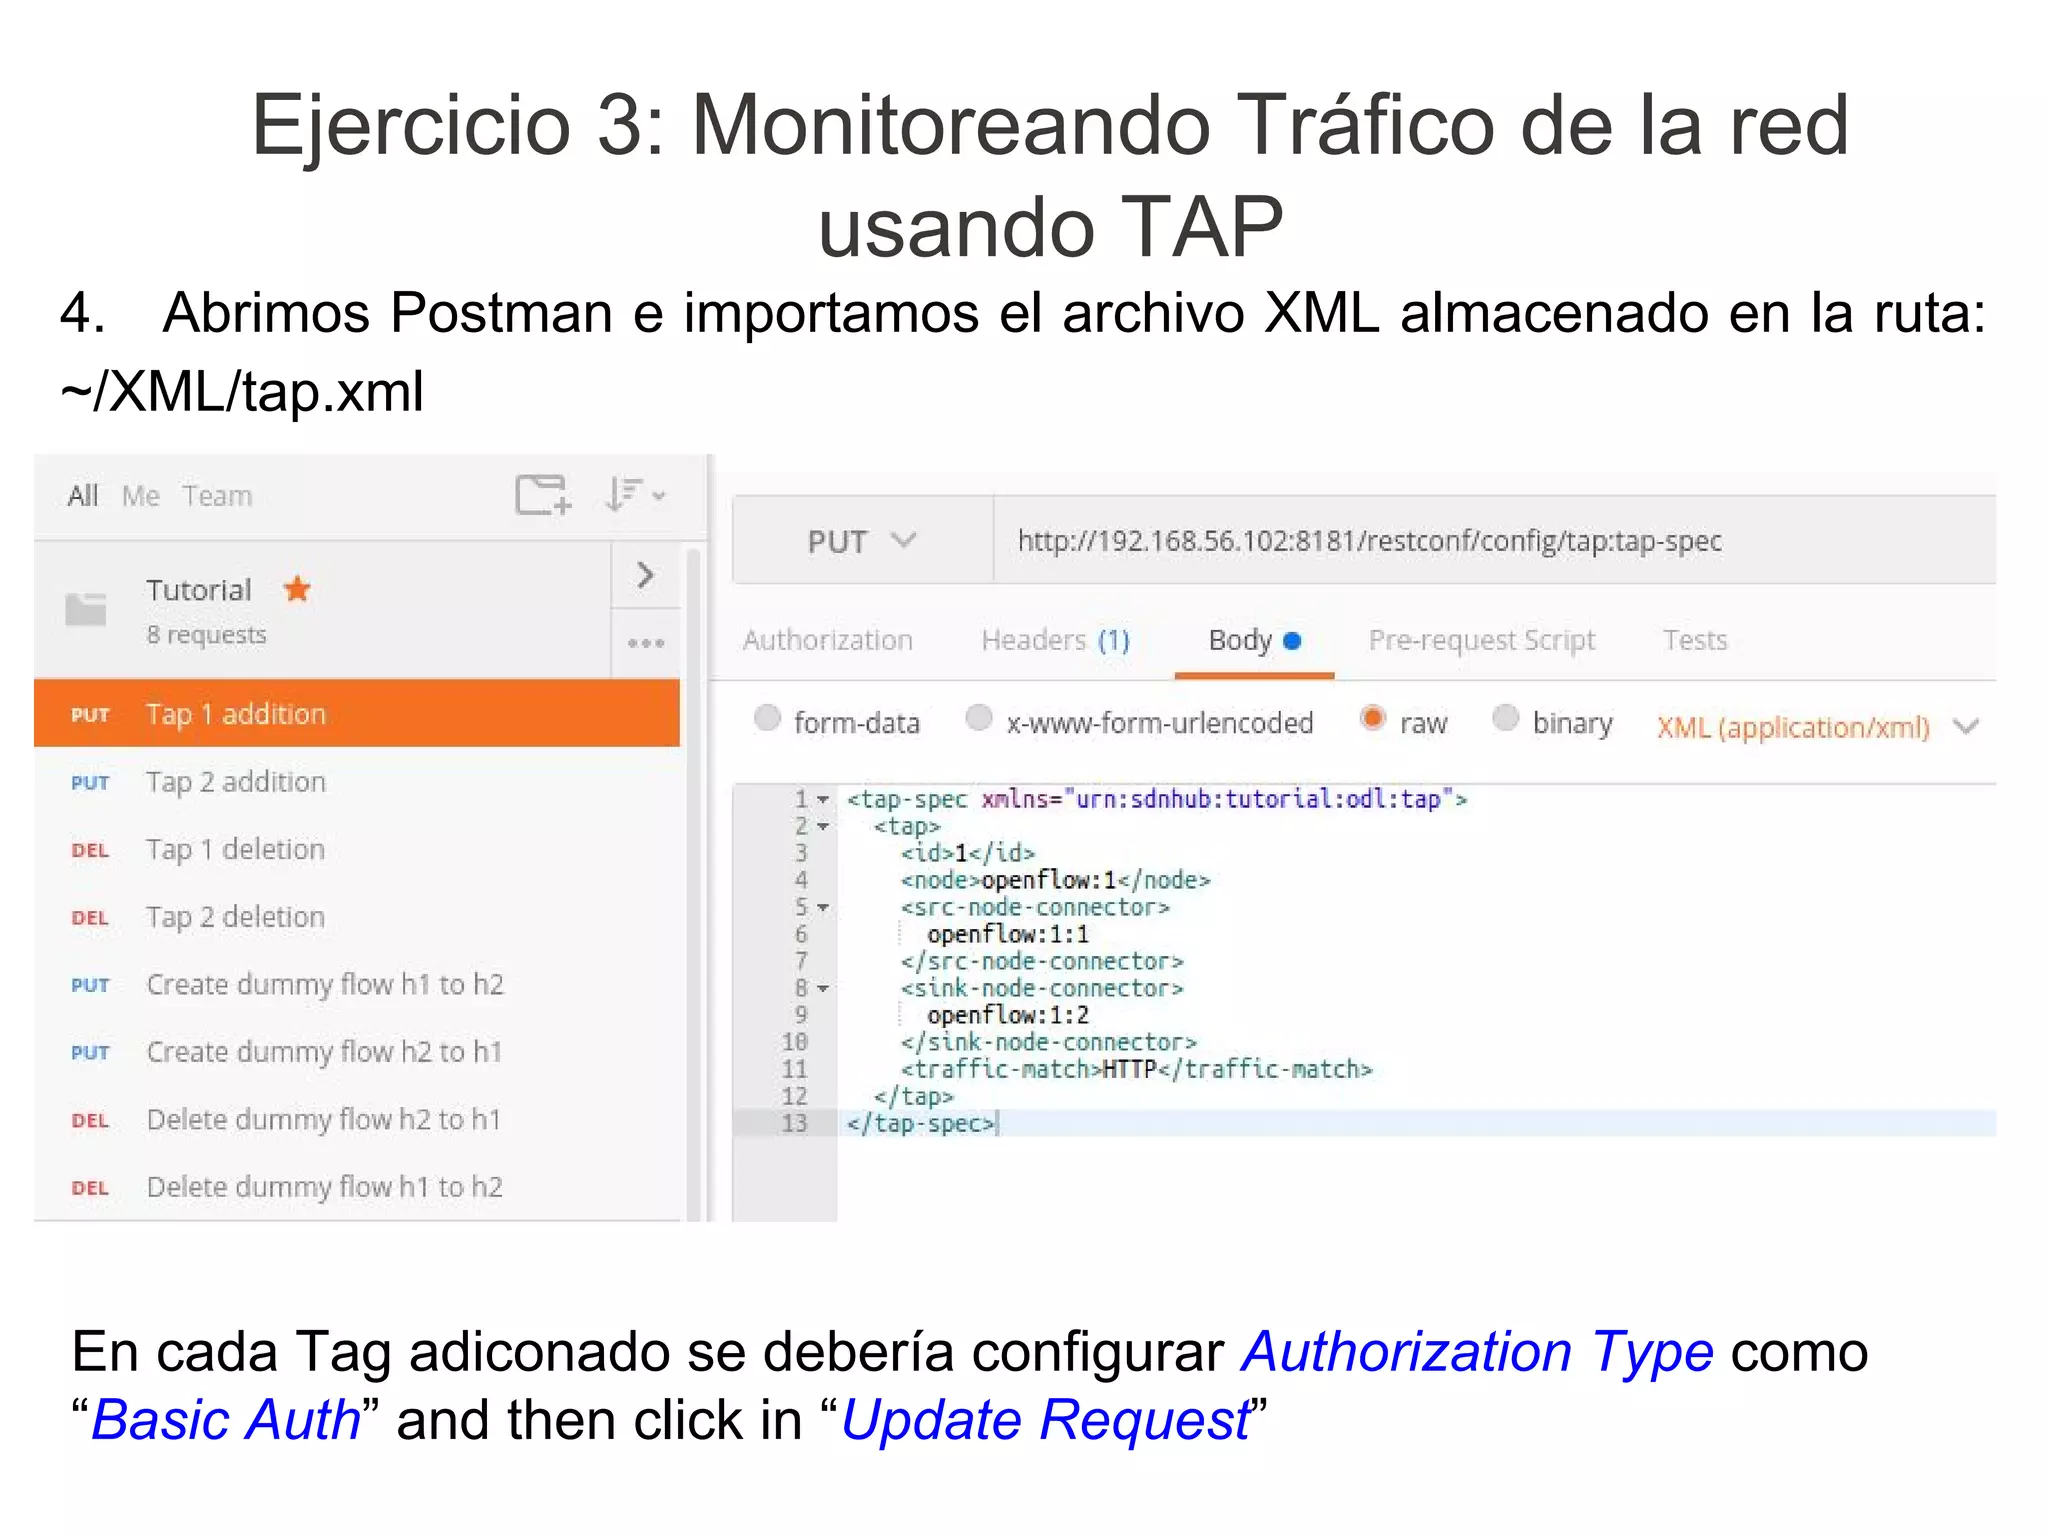This screenshot has height=1536, width=2048.
Task: Click the Tutorial collection folder icon
Action: (86, 608)
